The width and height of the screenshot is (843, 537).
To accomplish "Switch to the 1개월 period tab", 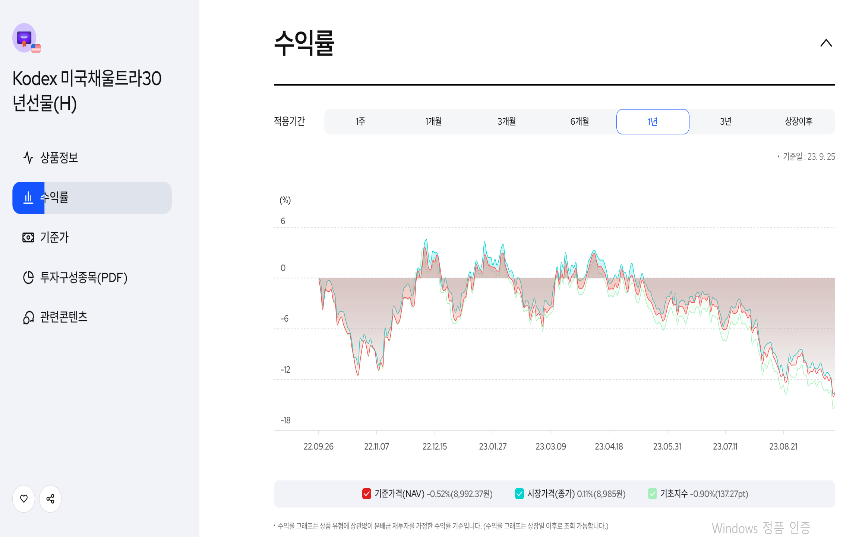I will 433,122.
